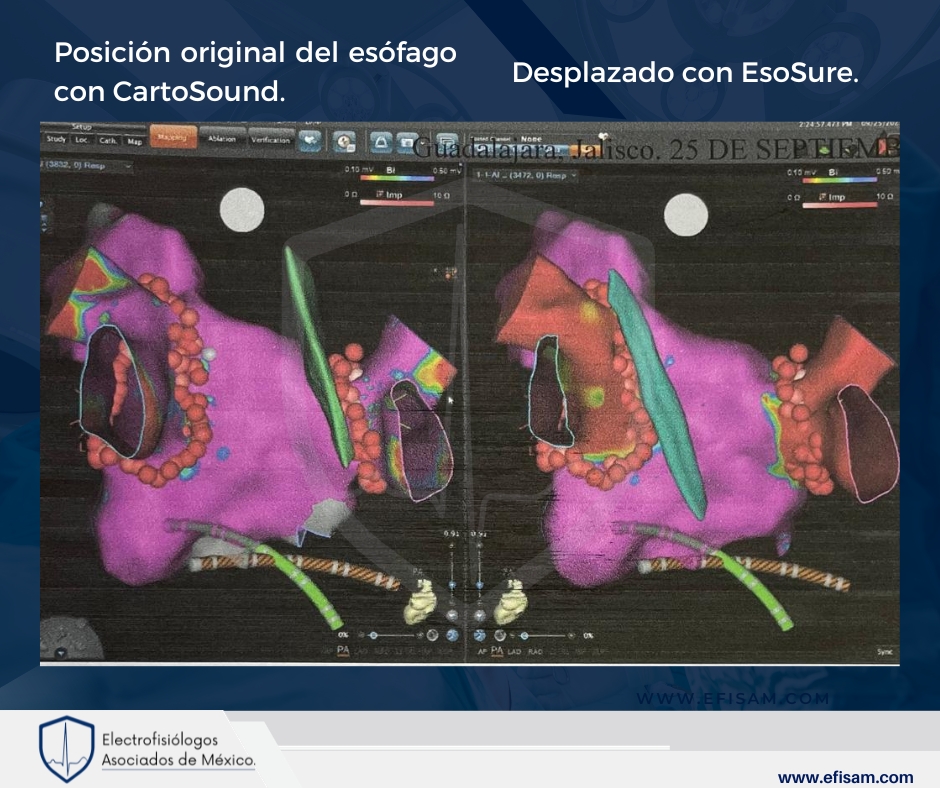Click the left map white sphere marker

tap(242, 210)
